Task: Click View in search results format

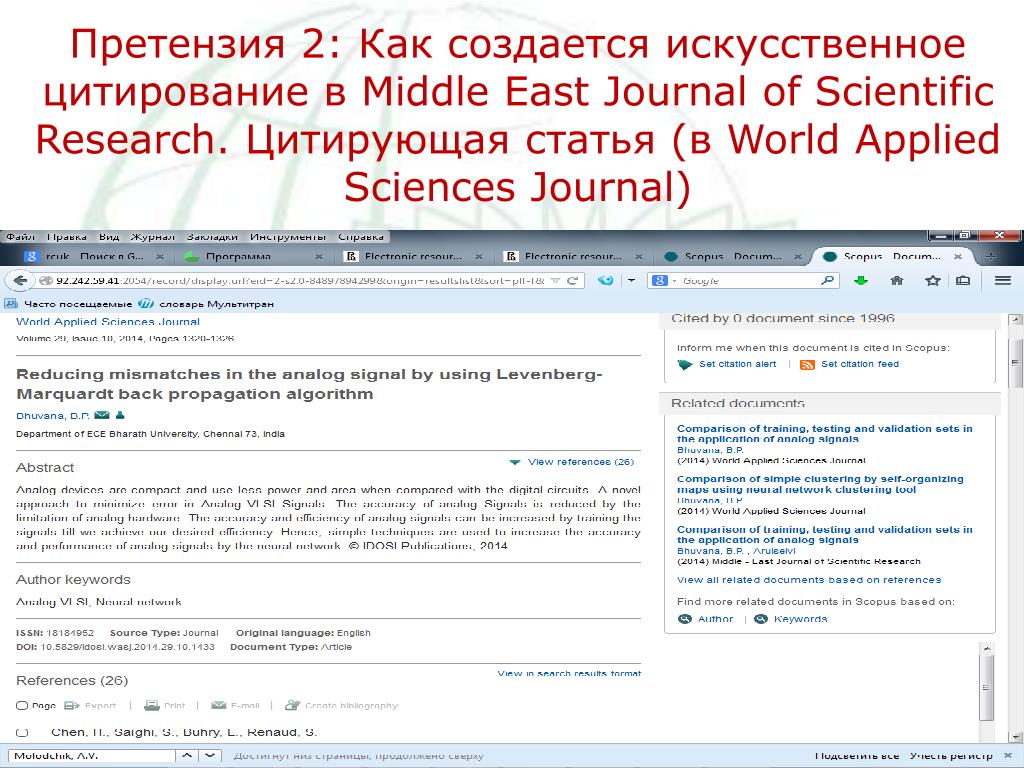Action: pyautogui.click(x=569, y=673)
